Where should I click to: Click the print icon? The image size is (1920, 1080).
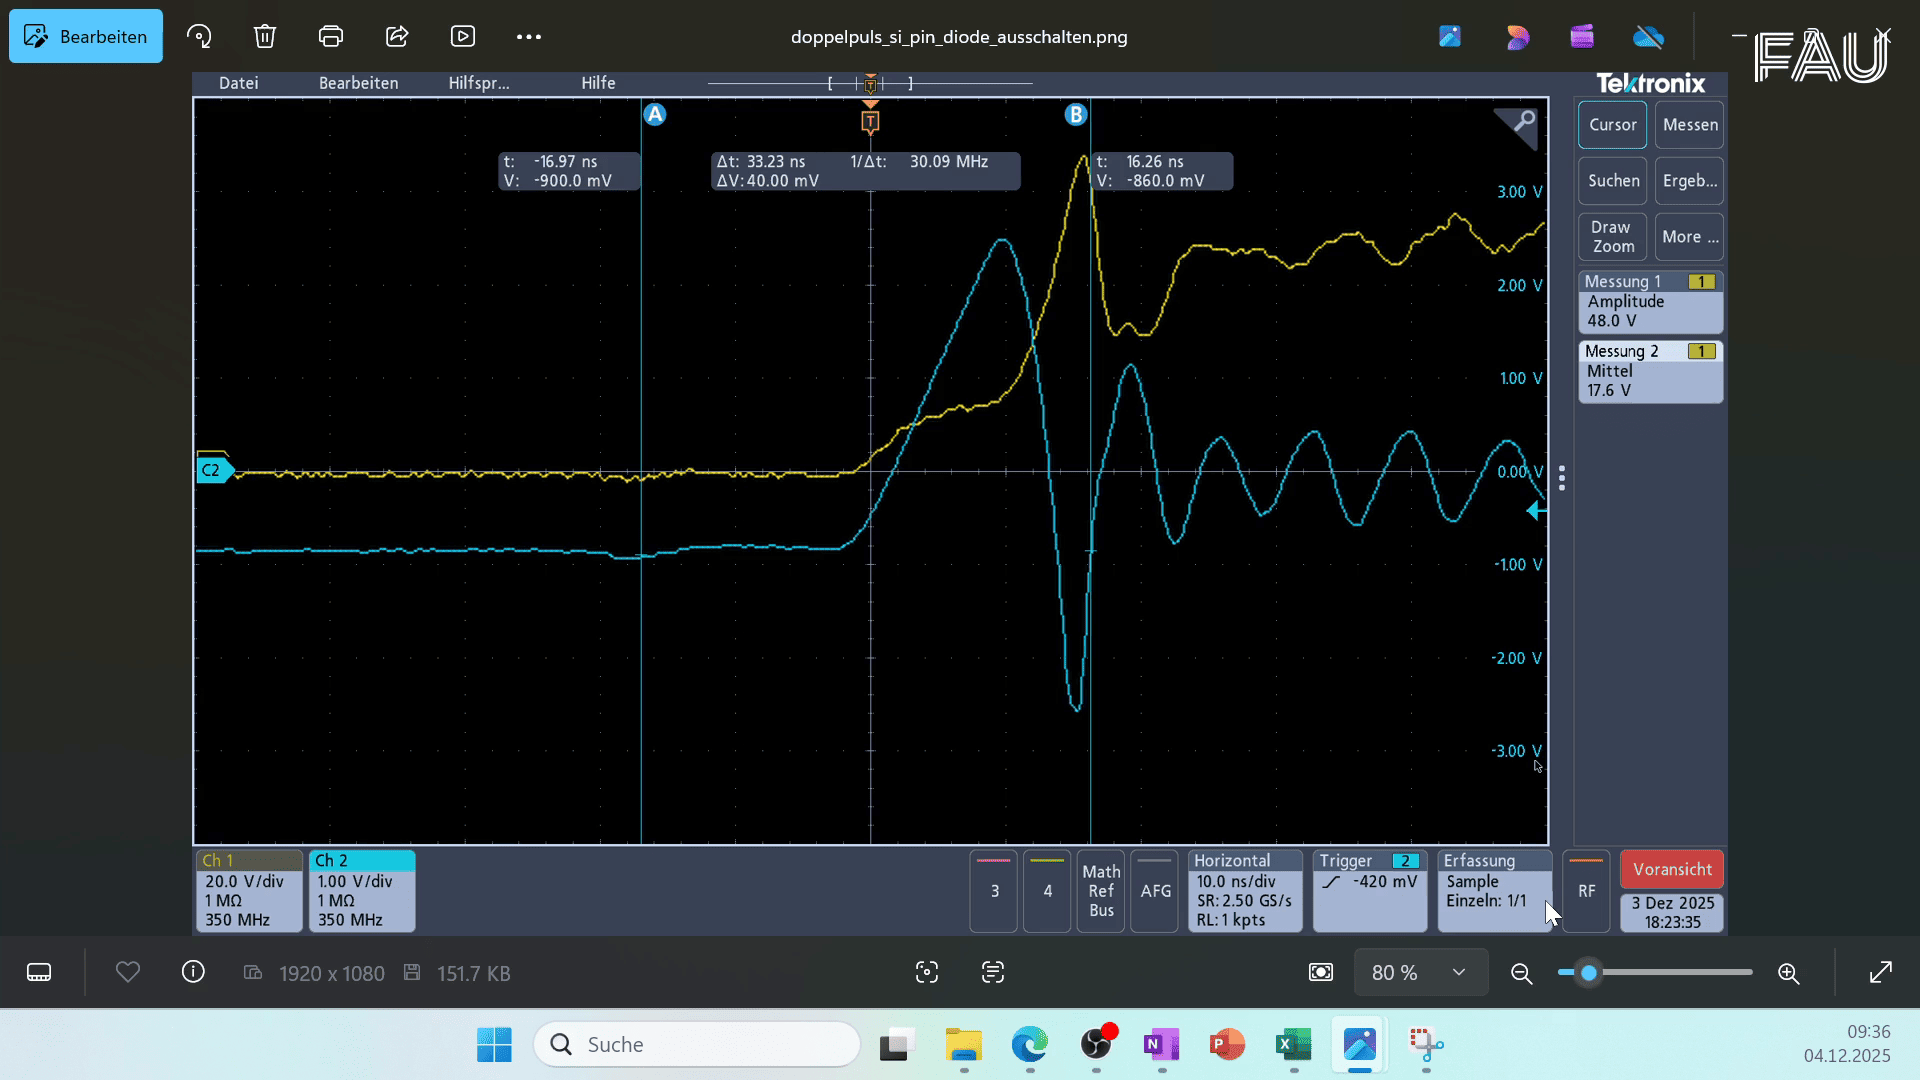[x=331, y=37]
